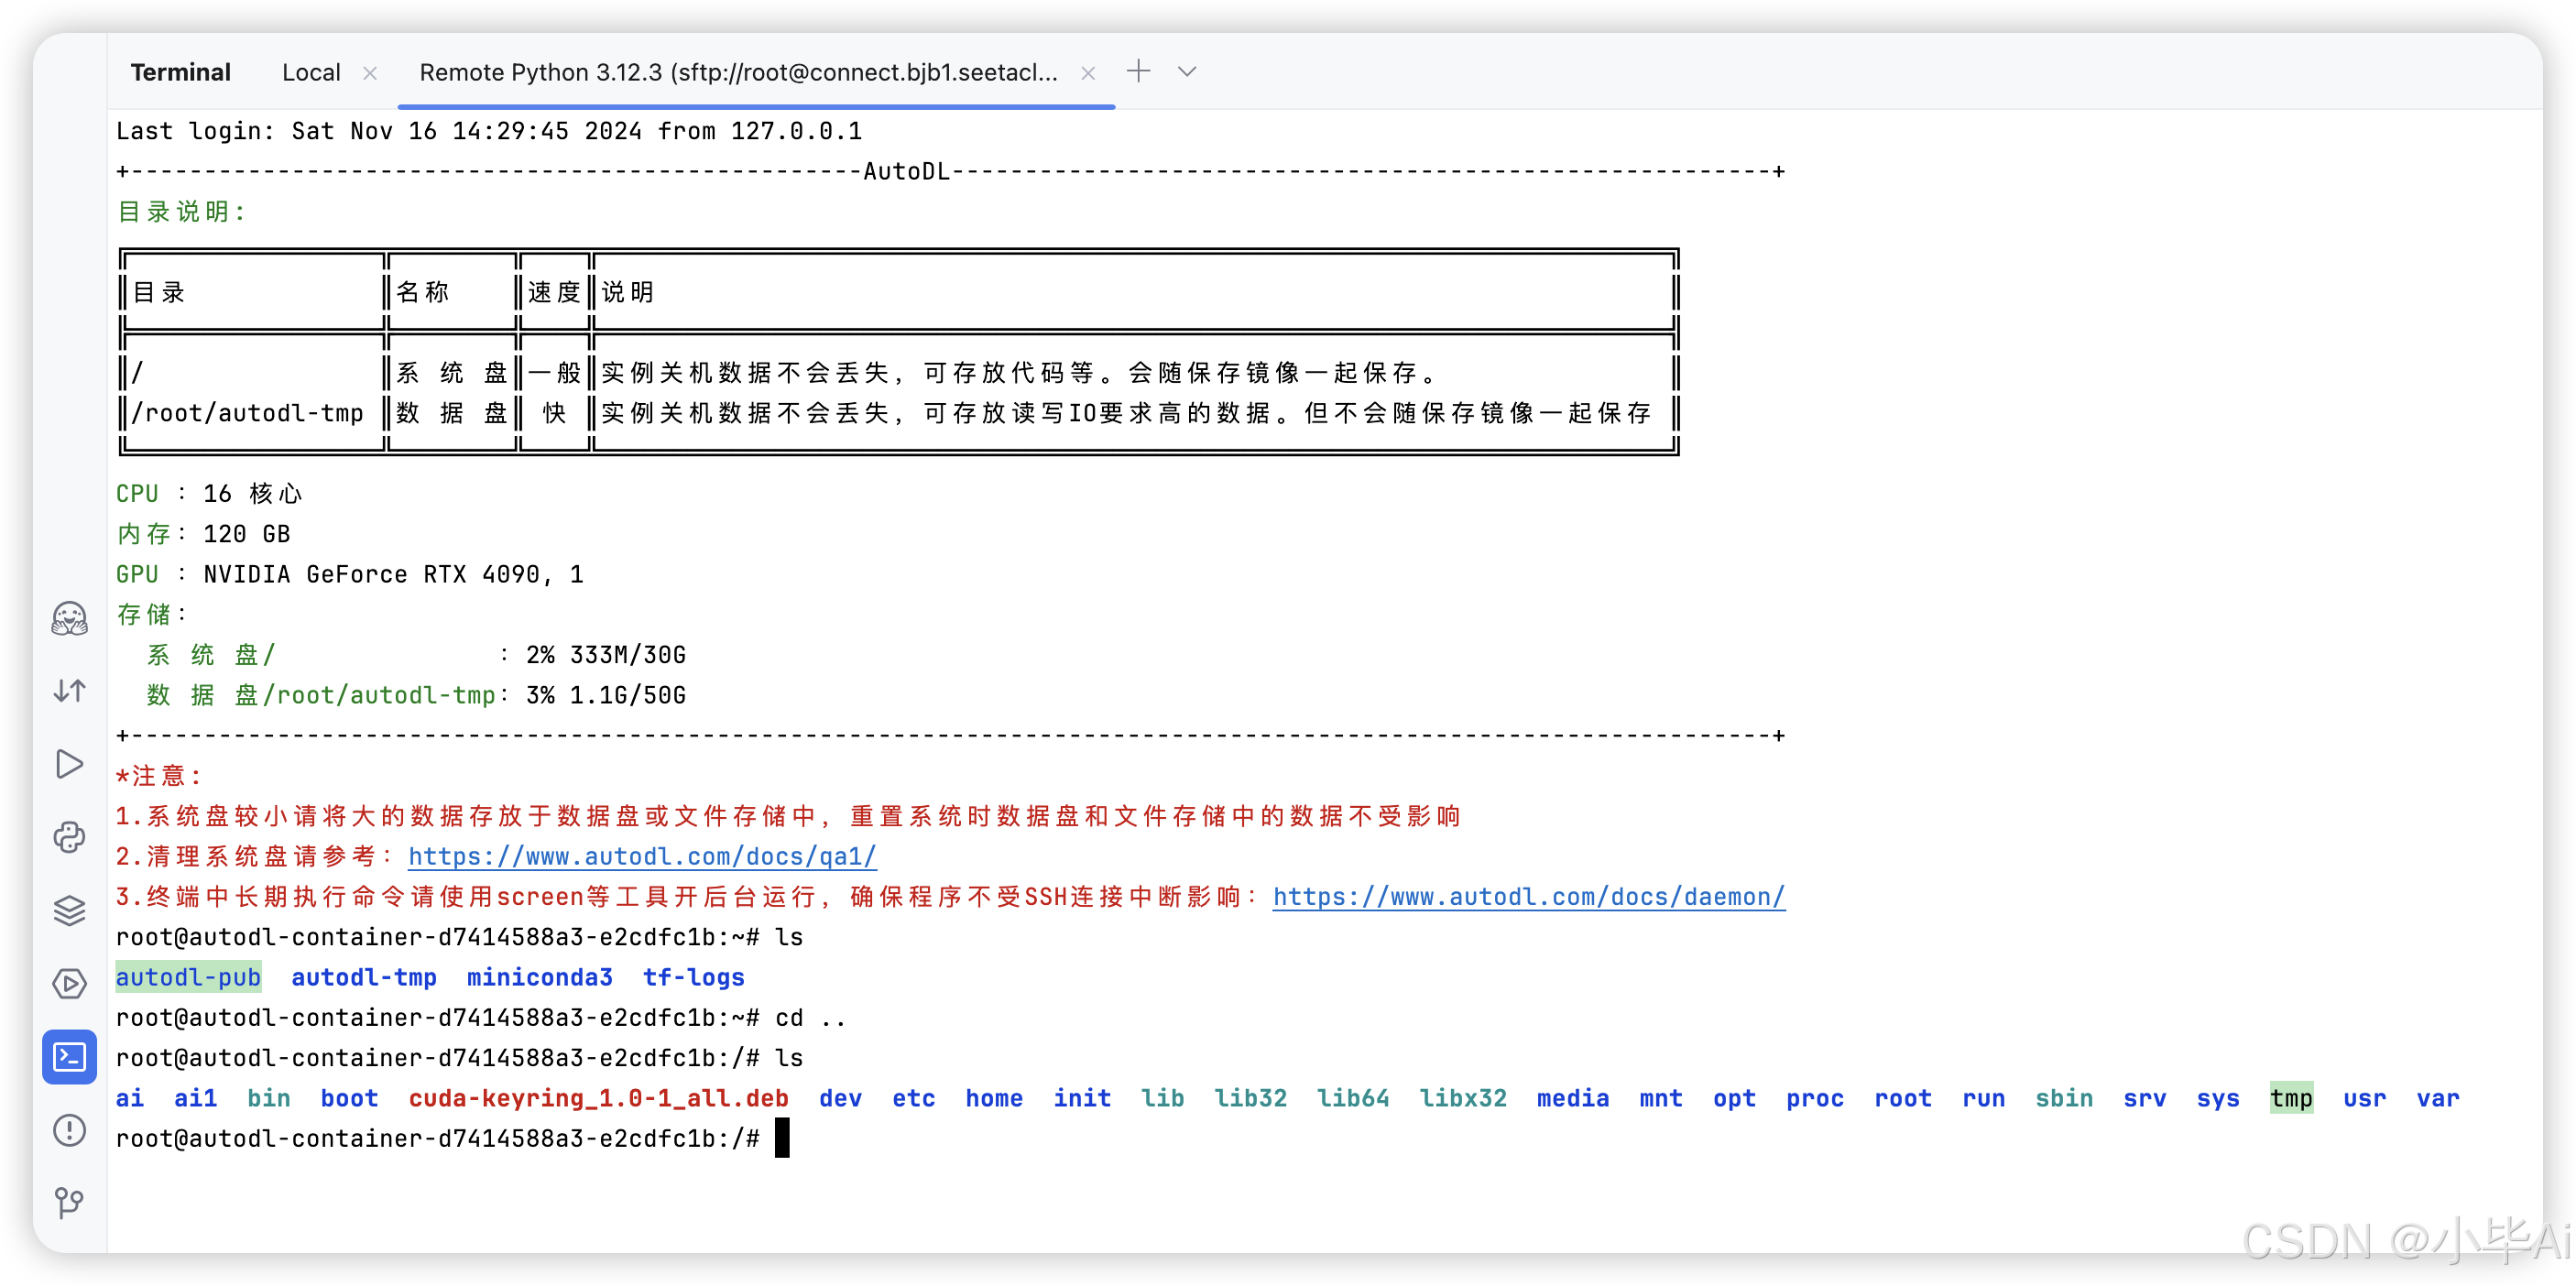This screenshot has height=1286, width=2576.
Task: Expand the terminal session options chevron
Action: click(x=1187, y=72)
